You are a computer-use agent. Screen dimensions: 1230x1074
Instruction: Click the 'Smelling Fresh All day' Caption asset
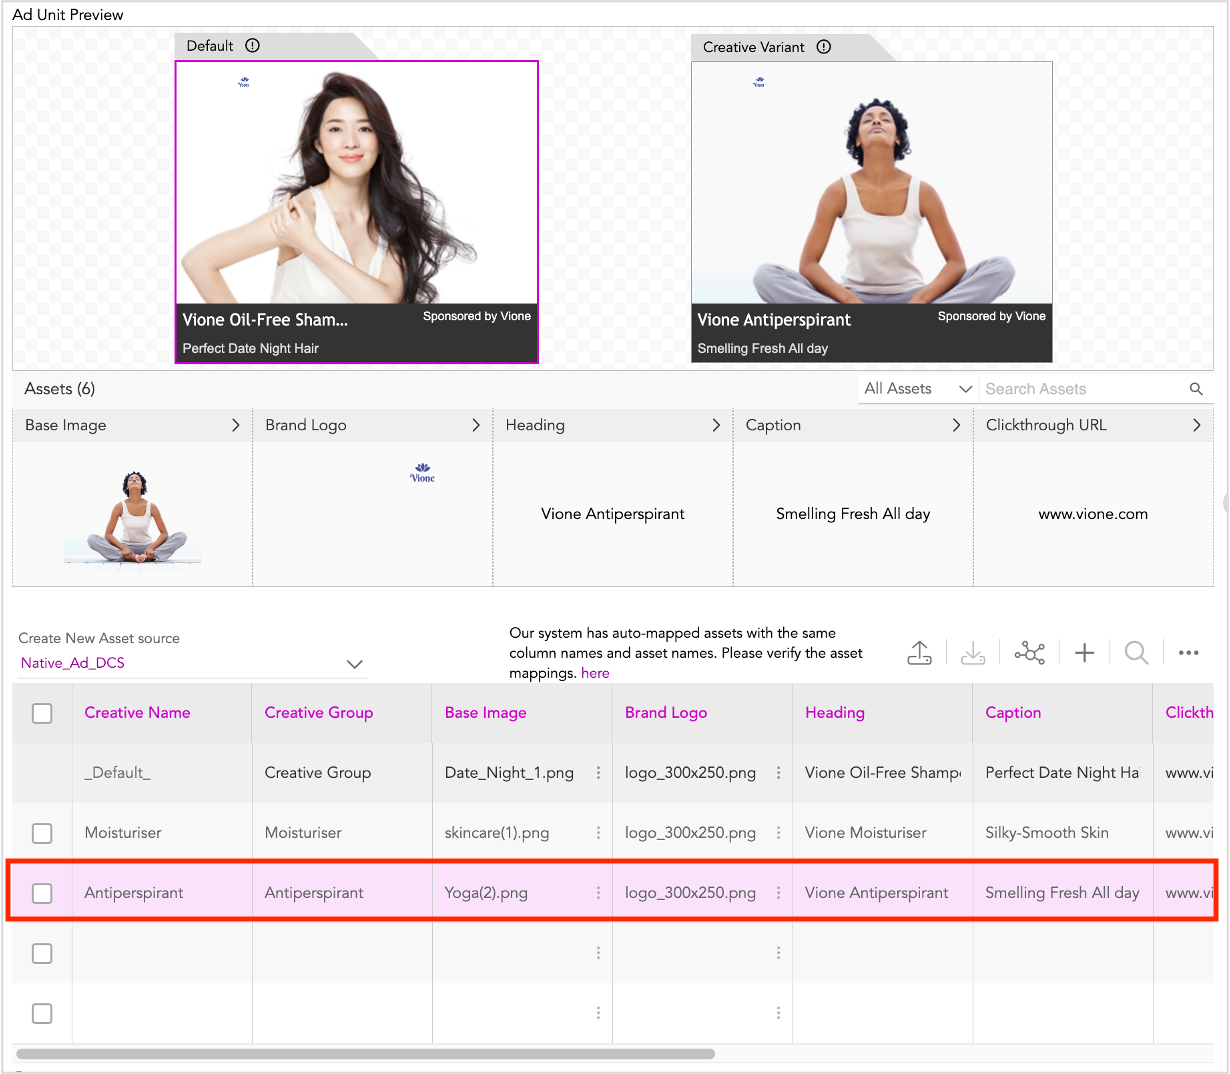click(853, 514)
